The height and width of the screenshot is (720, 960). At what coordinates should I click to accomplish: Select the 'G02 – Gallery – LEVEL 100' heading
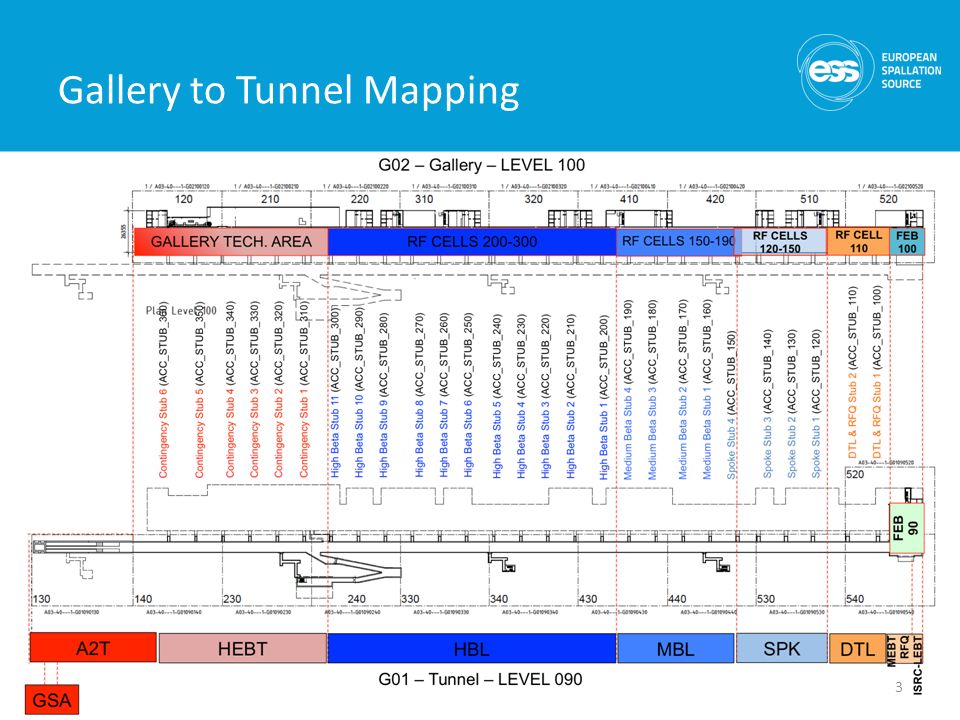481,165
